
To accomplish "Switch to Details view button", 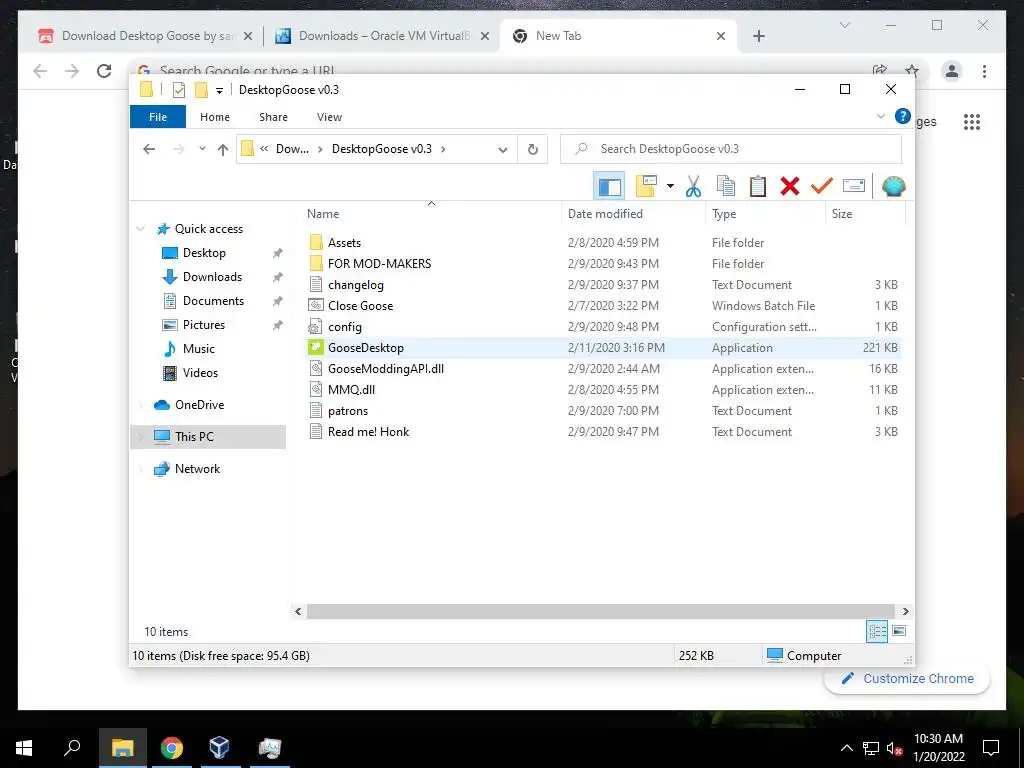I will tap(877, 631).
